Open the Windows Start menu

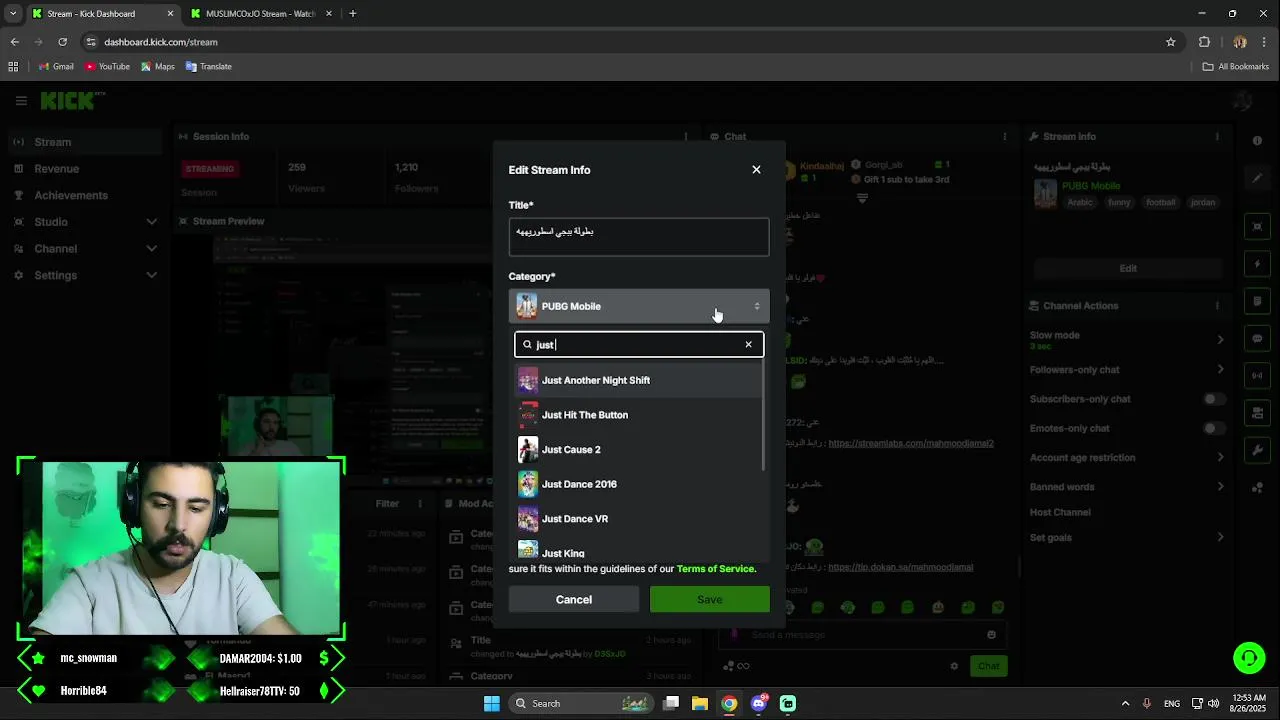coord(492,704)
